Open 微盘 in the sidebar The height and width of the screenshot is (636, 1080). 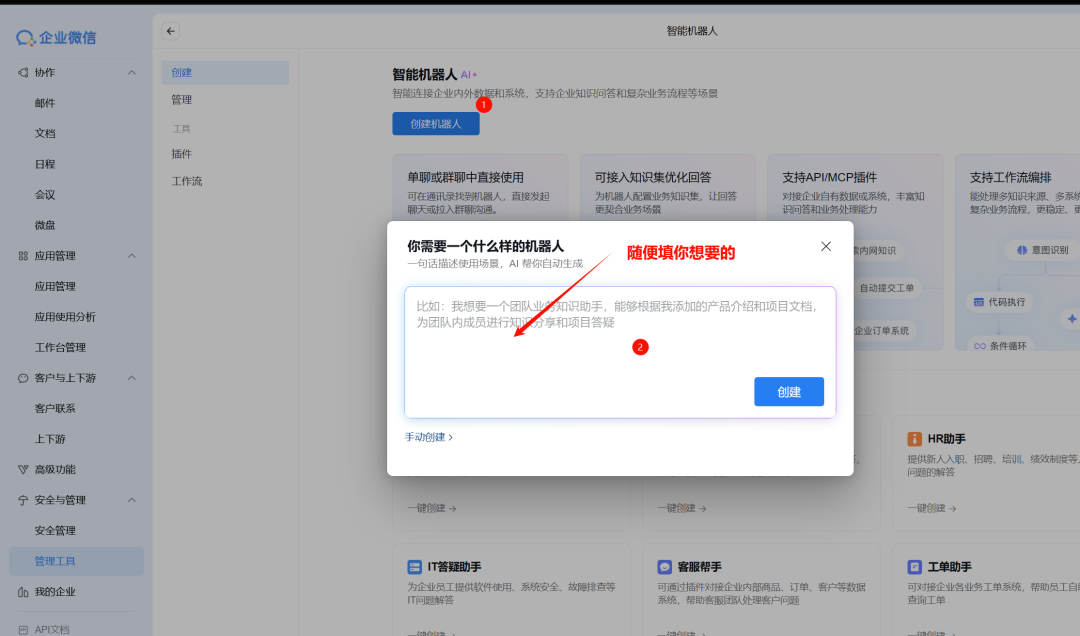pyautogui.click(x=45, y=225)
